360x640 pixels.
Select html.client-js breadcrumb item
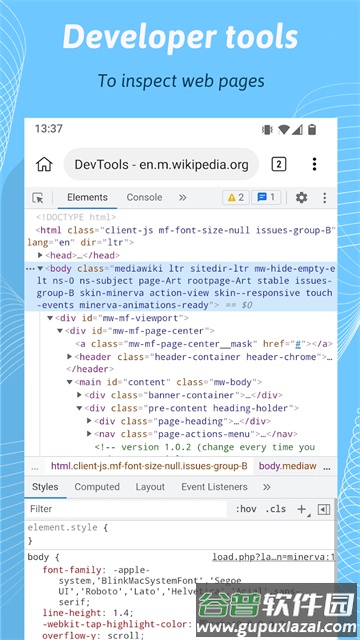149,466
